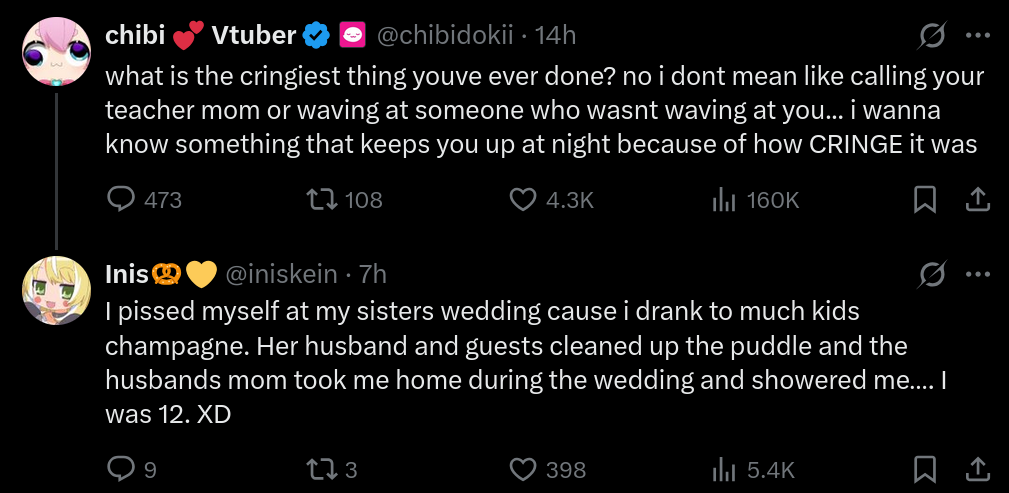
Task: Like Inis's reply with 398 likes
Action: [x=524, y=468]
